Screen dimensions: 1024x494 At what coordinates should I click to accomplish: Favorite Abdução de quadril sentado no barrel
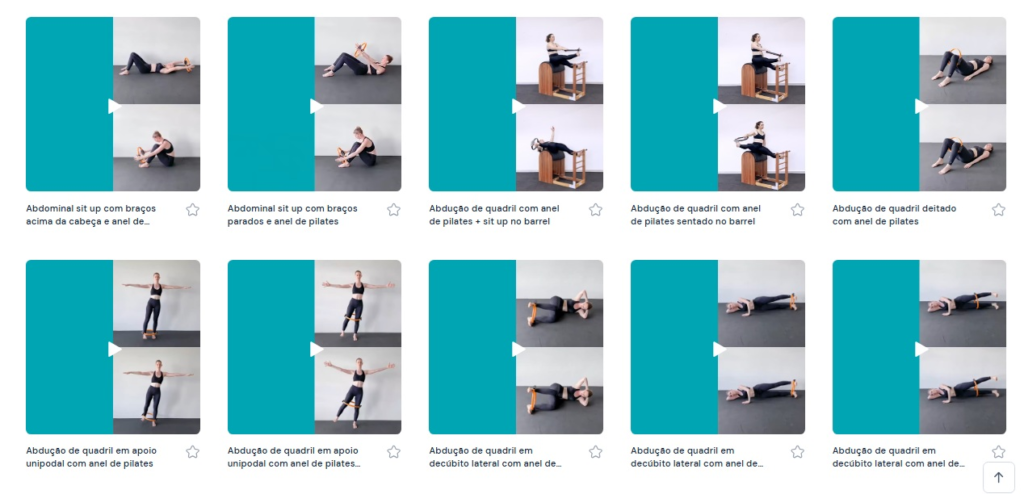point(797,210)
